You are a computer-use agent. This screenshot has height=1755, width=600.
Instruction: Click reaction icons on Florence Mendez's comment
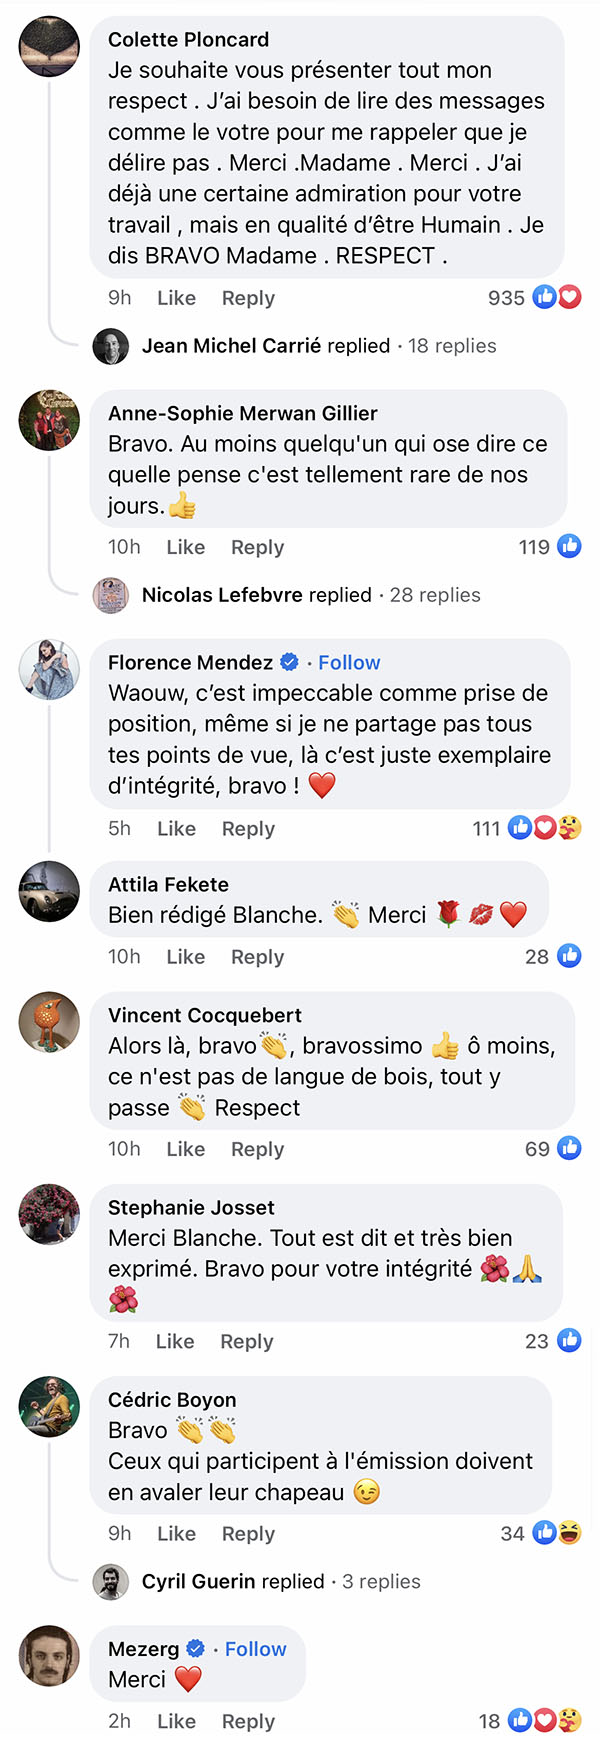tap(545, 828)
